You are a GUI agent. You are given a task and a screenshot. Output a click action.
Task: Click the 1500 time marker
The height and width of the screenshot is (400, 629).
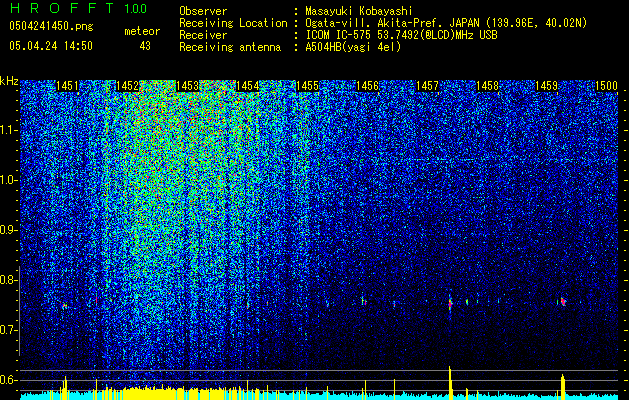click(x=606, y=86)
